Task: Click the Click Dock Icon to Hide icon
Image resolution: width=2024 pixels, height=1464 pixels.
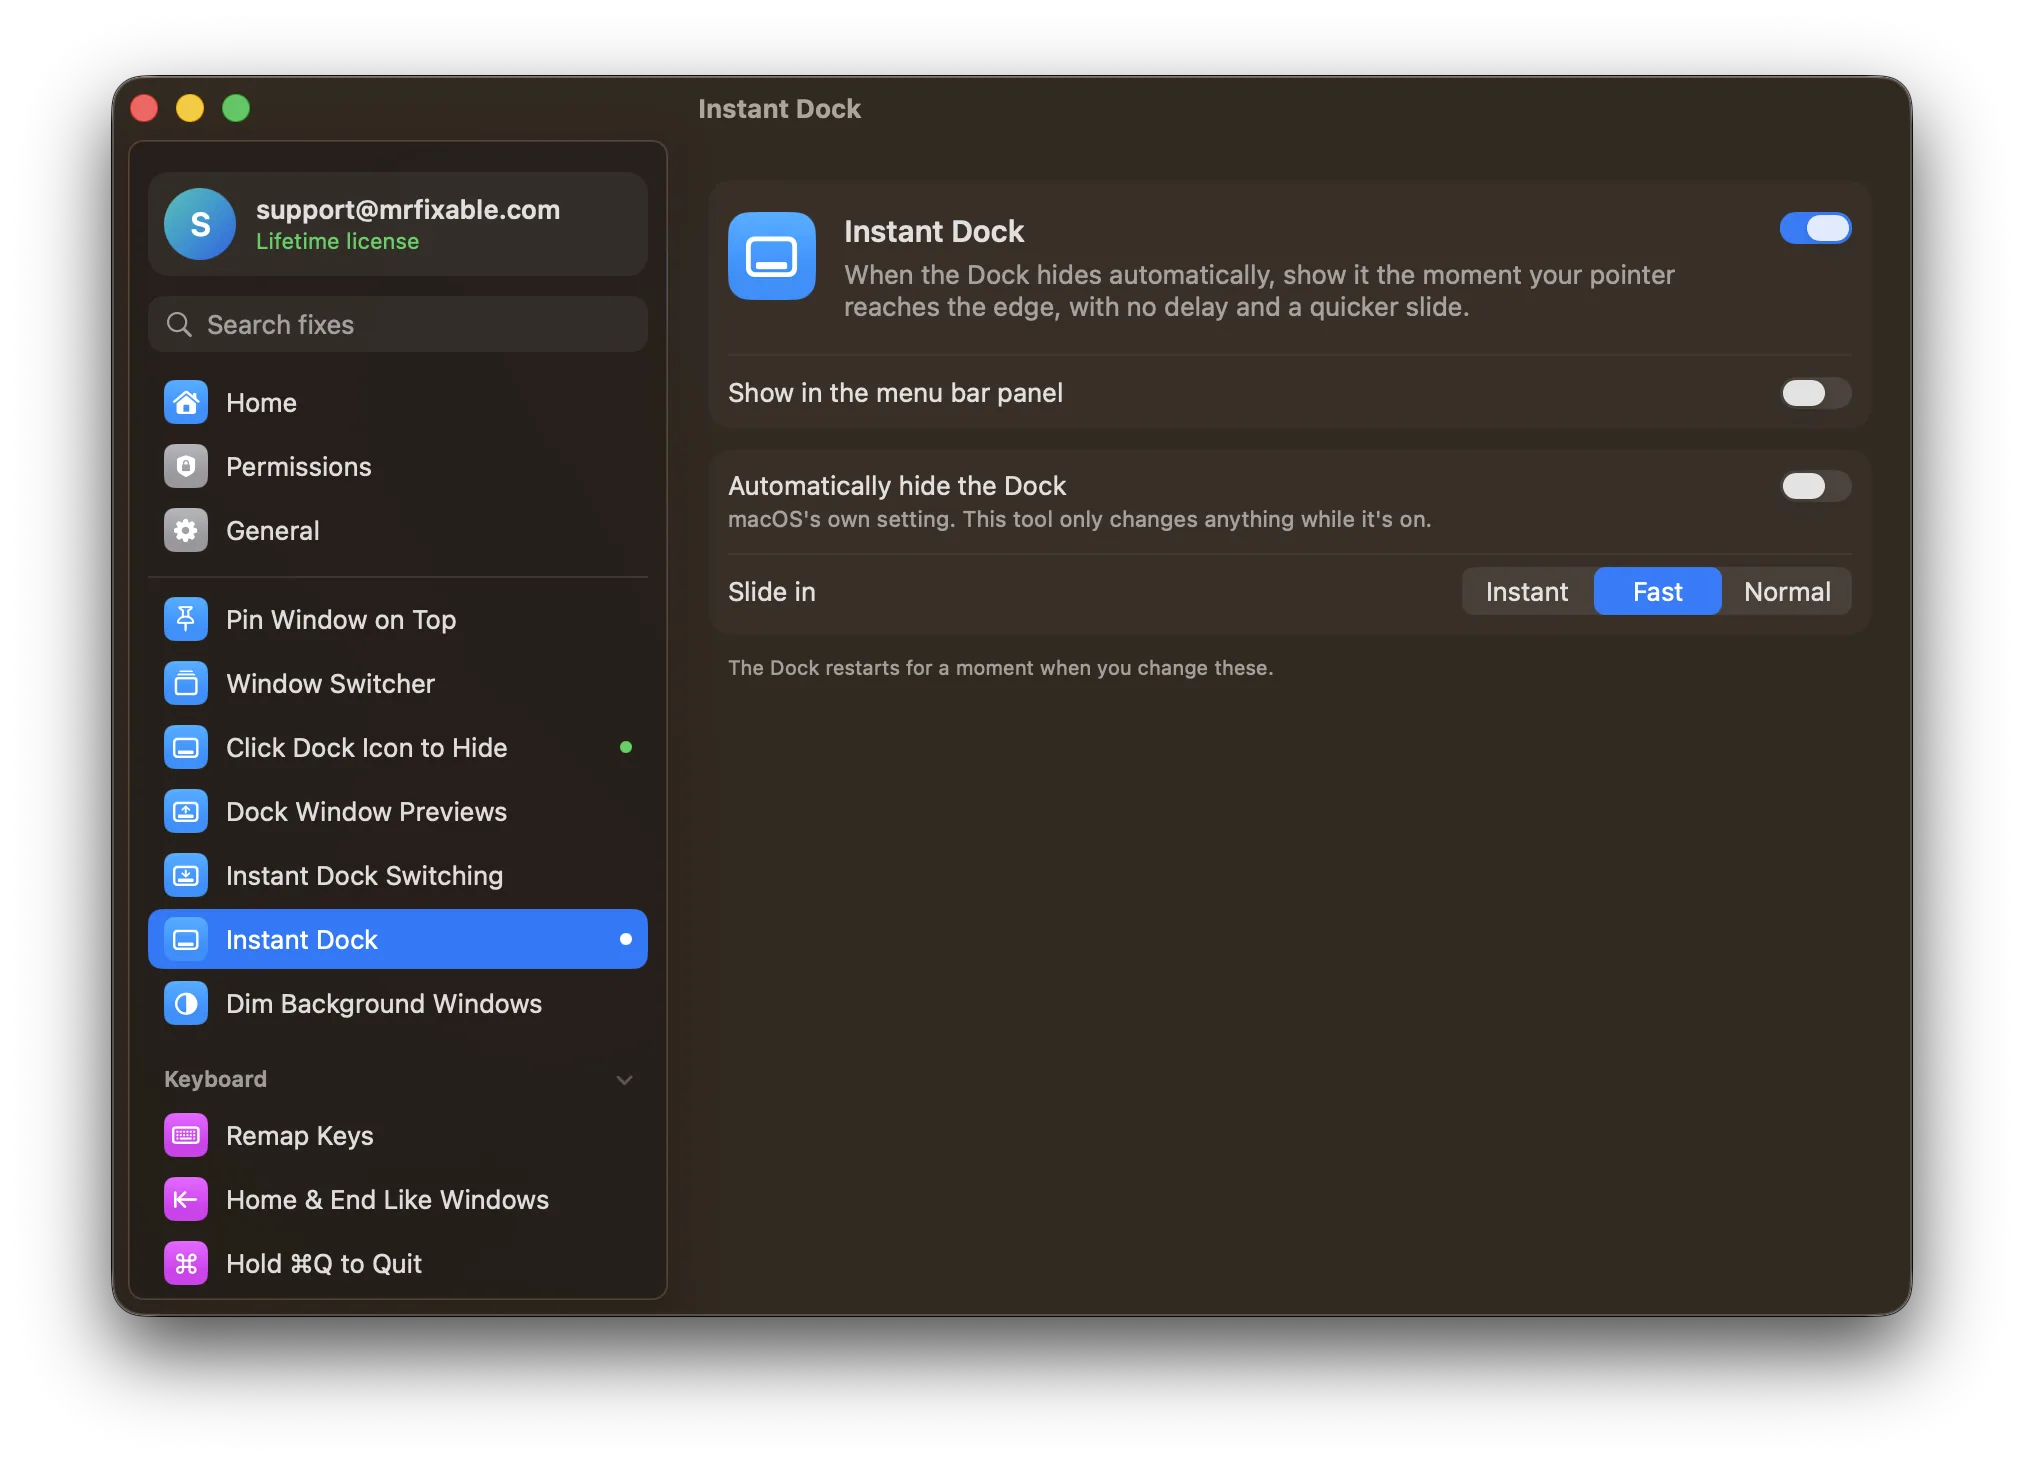Action: click(x=186, y=748)
